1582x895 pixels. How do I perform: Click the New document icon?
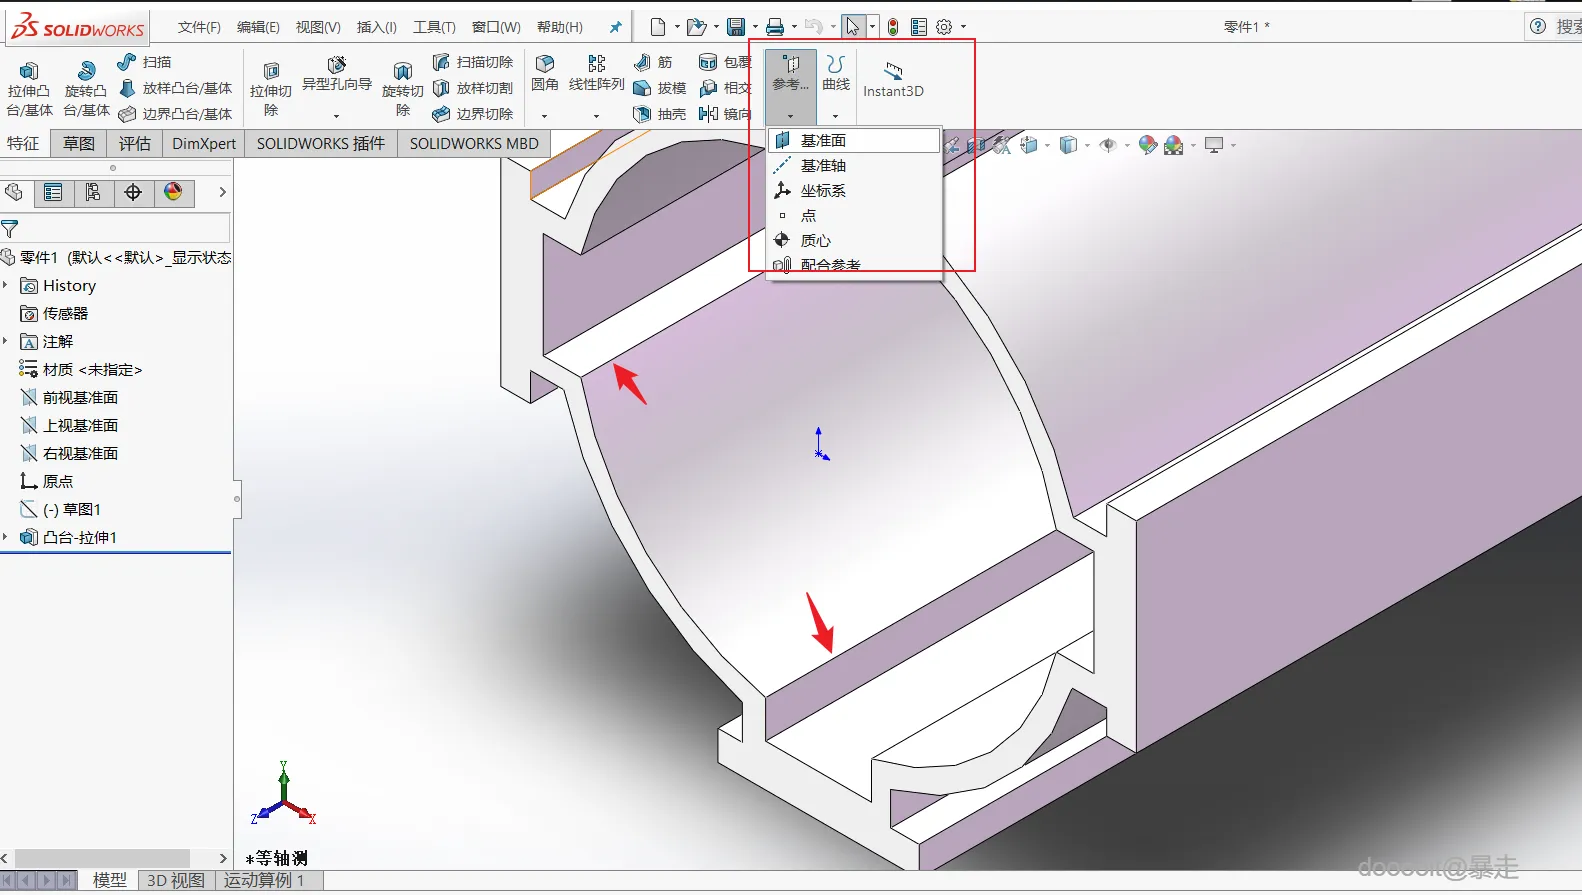pyautogui.click(x=658, y=27)
